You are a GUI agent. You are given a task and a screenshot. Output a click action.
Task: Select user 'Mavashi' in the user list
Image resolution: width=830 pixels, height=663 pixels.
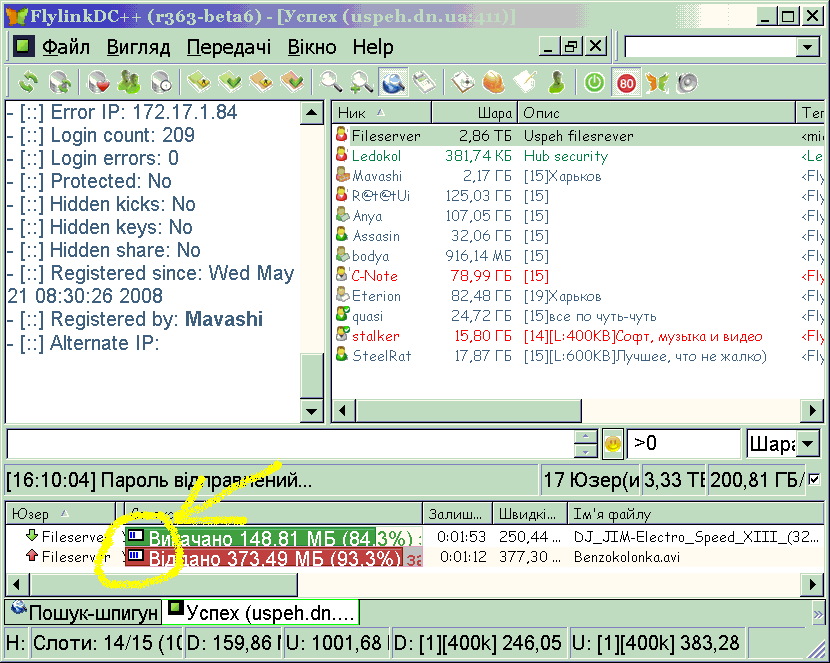point(376,176)
